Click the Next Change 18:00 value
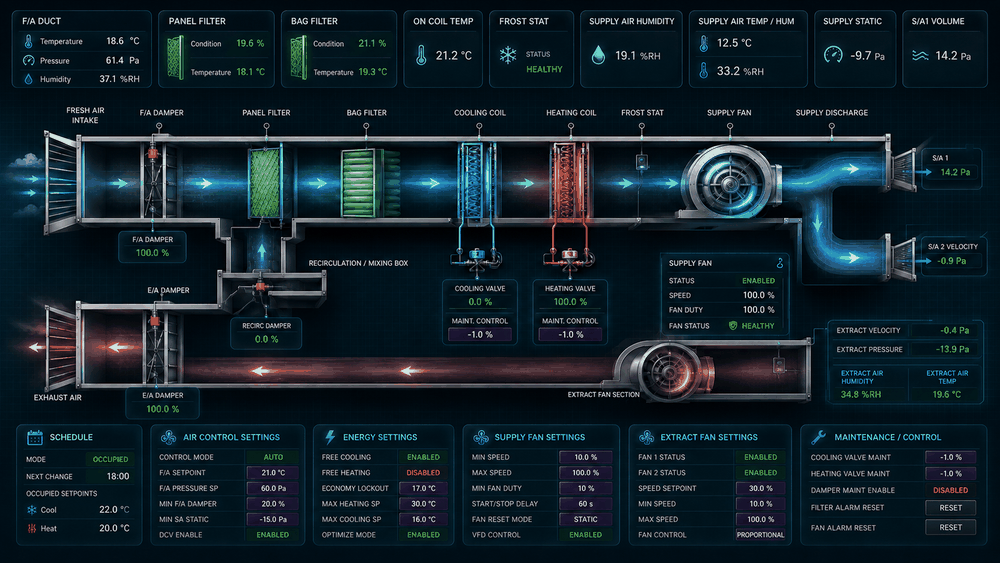 point(118,476)
